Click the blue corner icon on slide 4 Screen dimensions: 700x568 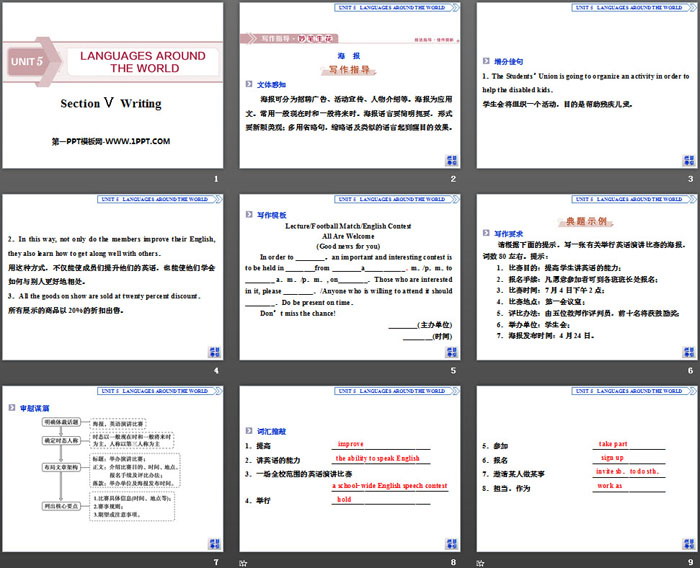214,352
